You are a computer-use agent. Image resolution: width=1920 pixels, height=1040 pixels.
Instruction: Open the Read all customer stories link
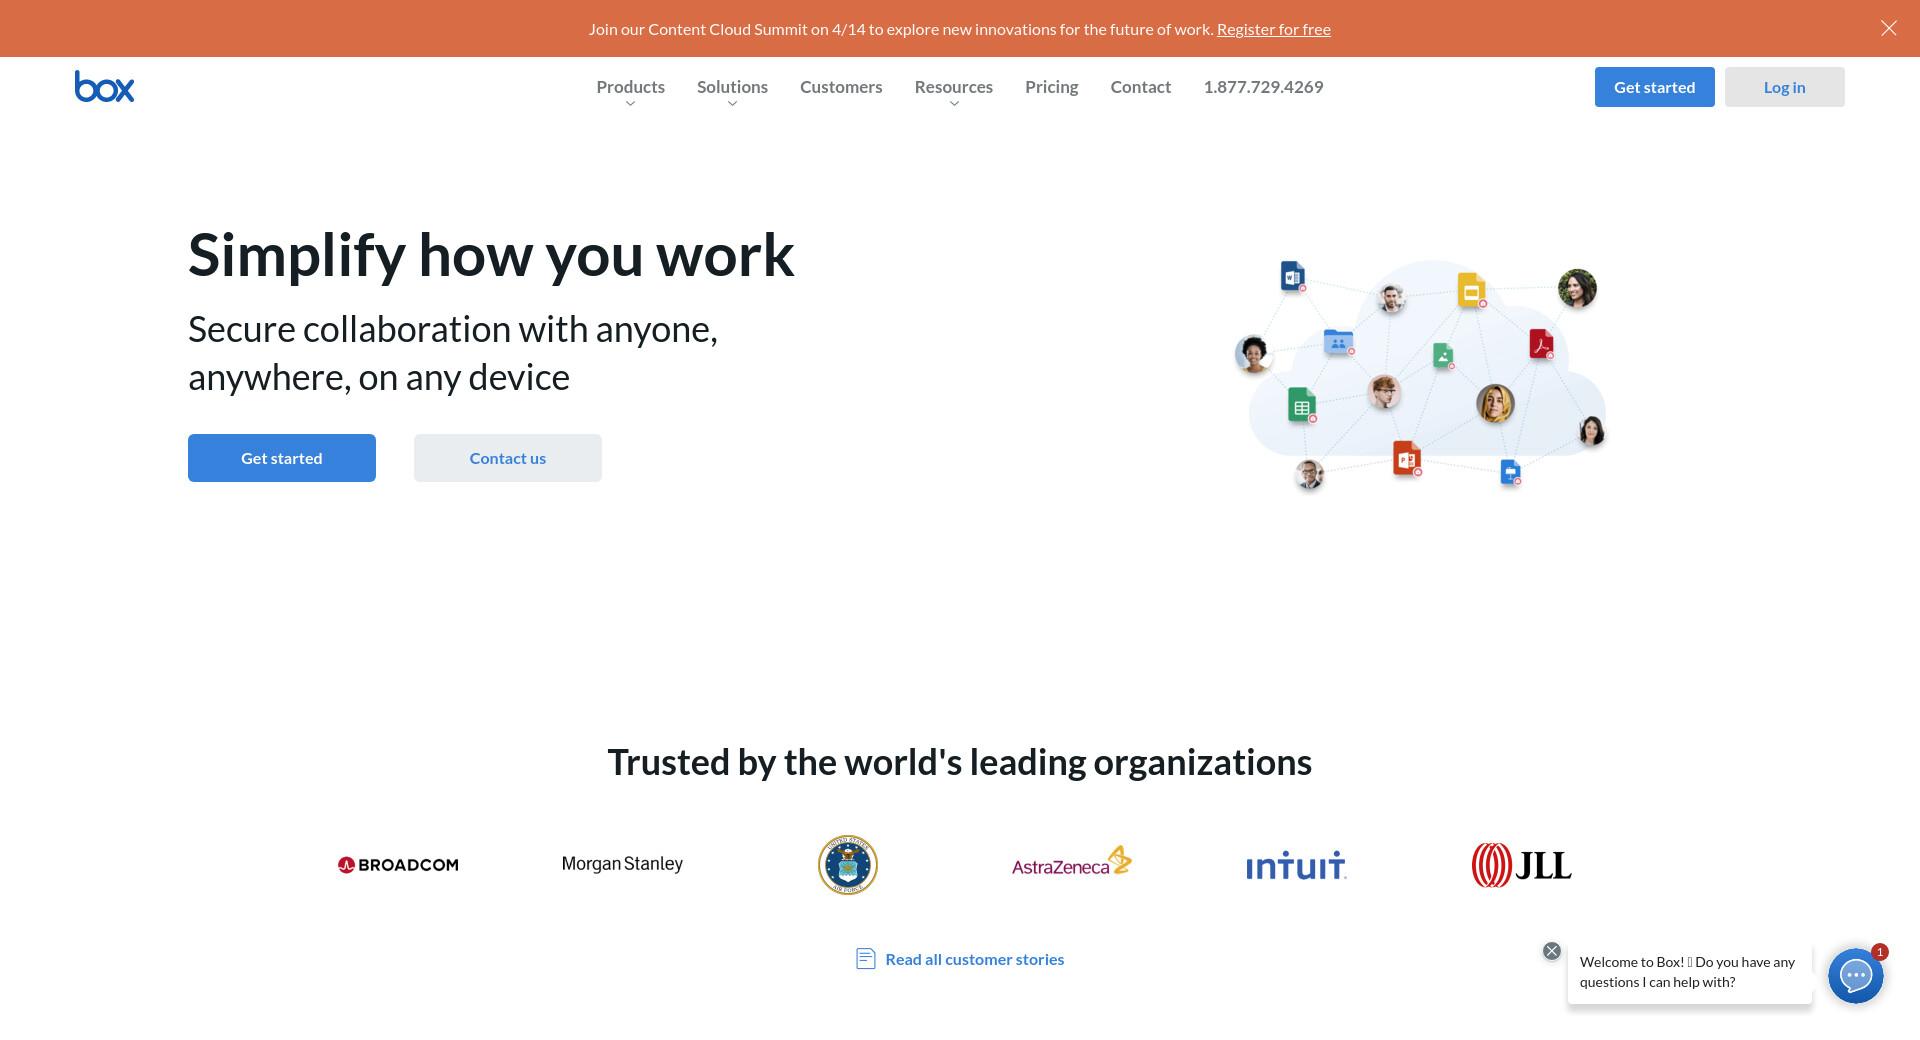click(x=974, y=959)
